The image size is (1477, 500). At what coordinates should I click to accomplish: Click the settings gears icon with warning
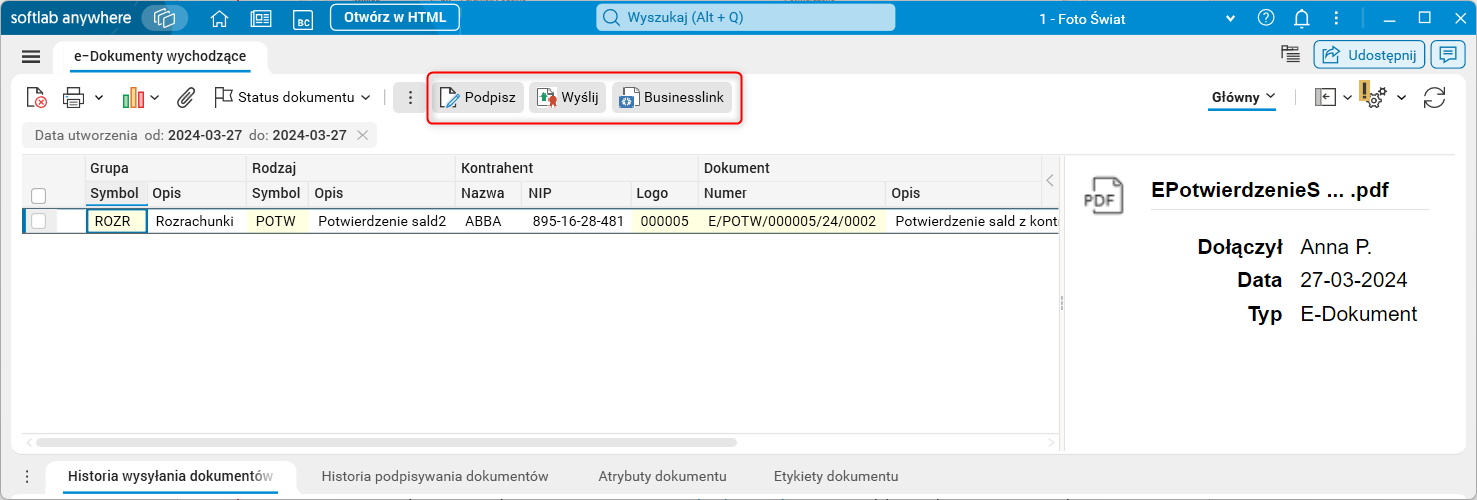pyautogui.click(x=1373, y=95)
